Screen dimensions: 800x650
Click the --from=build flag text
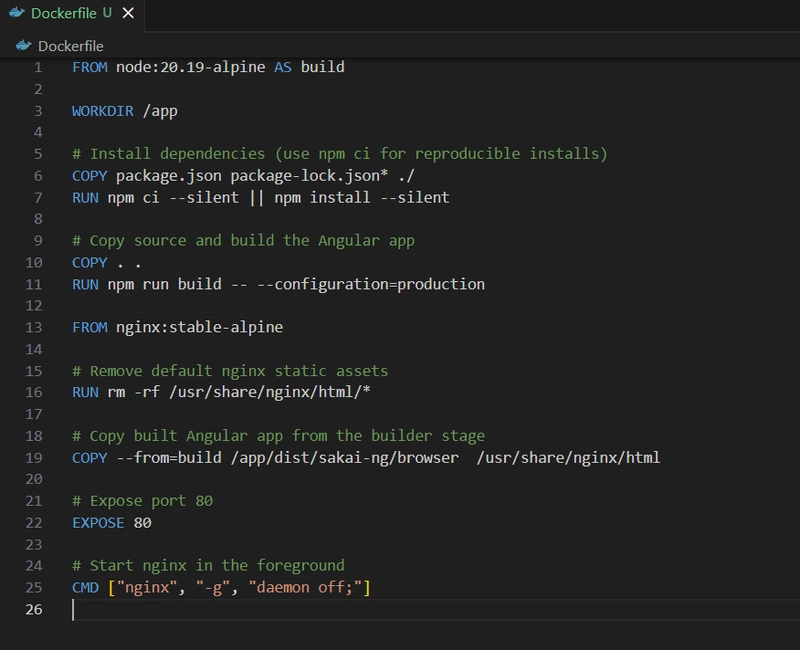point(167,458)
